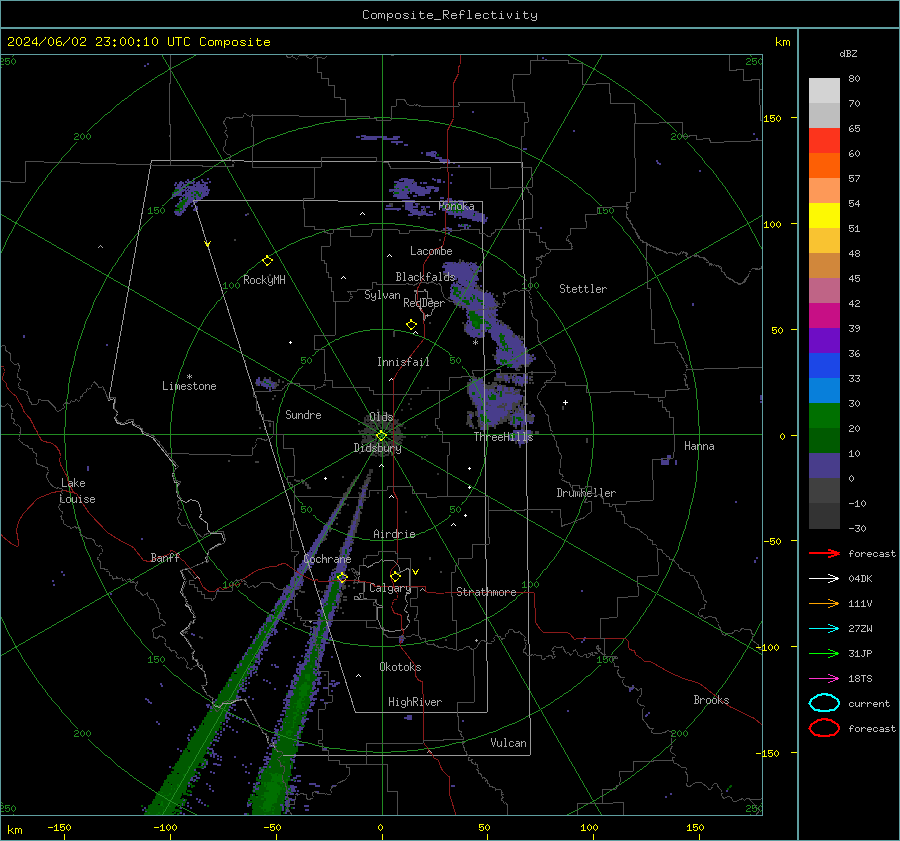Select the orange 111V arrow legend icon
The image size is (900, 841).
(824, 603)
